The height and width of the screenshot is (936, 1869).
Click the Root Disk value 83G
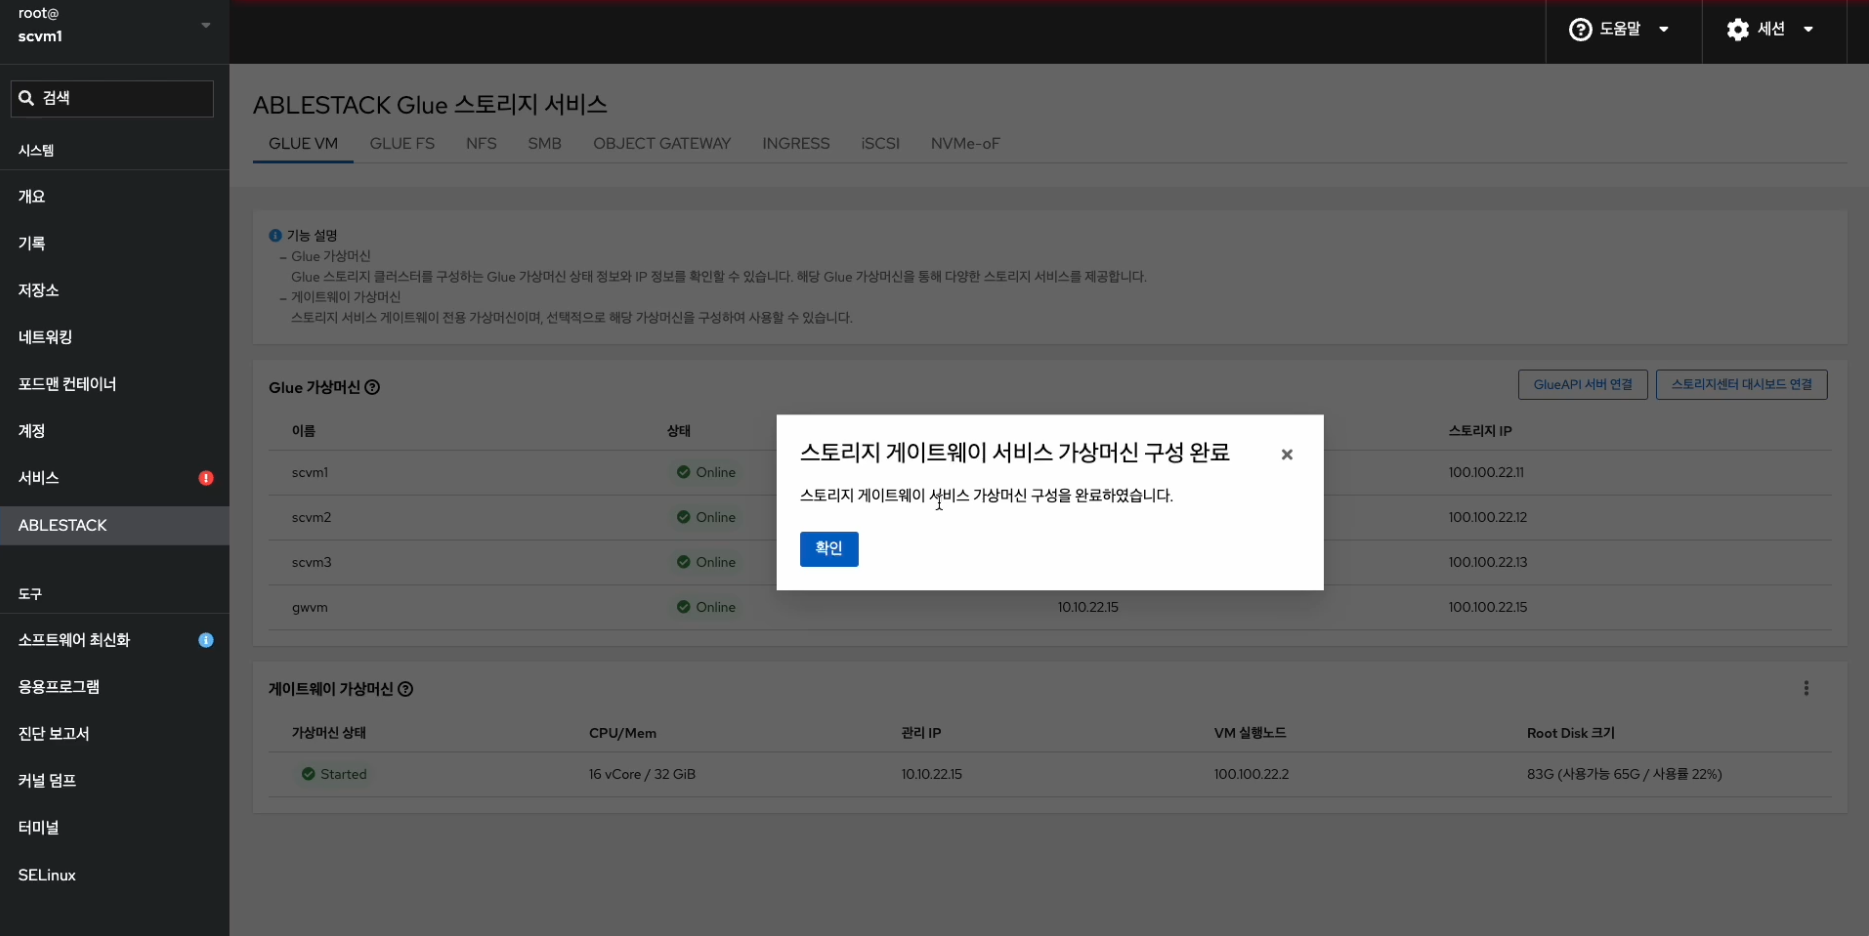point(1624,775)
